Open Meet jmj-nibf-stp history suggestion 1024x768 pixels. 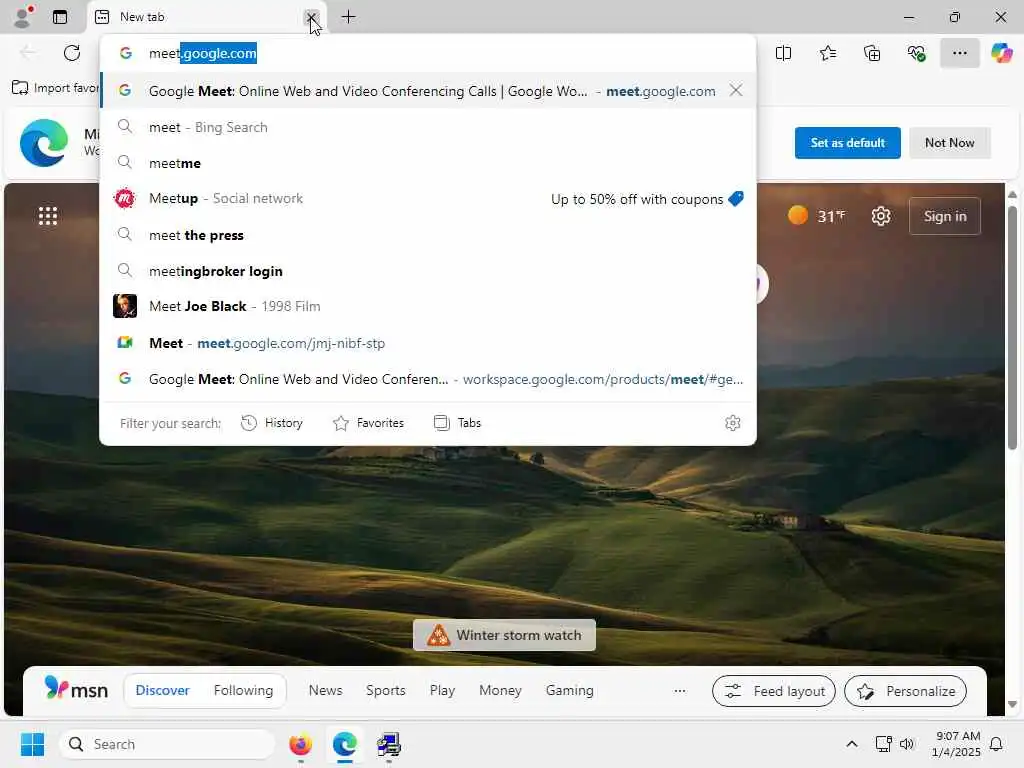tap(428, 343)
